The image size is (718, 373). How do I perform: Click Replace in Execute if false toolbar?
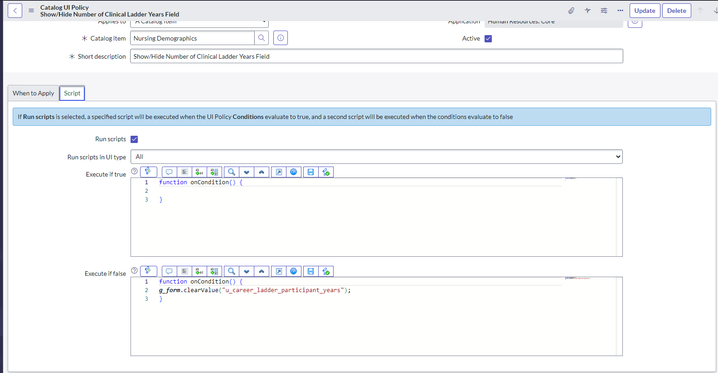pyautogui.click(x=199, y=271)
